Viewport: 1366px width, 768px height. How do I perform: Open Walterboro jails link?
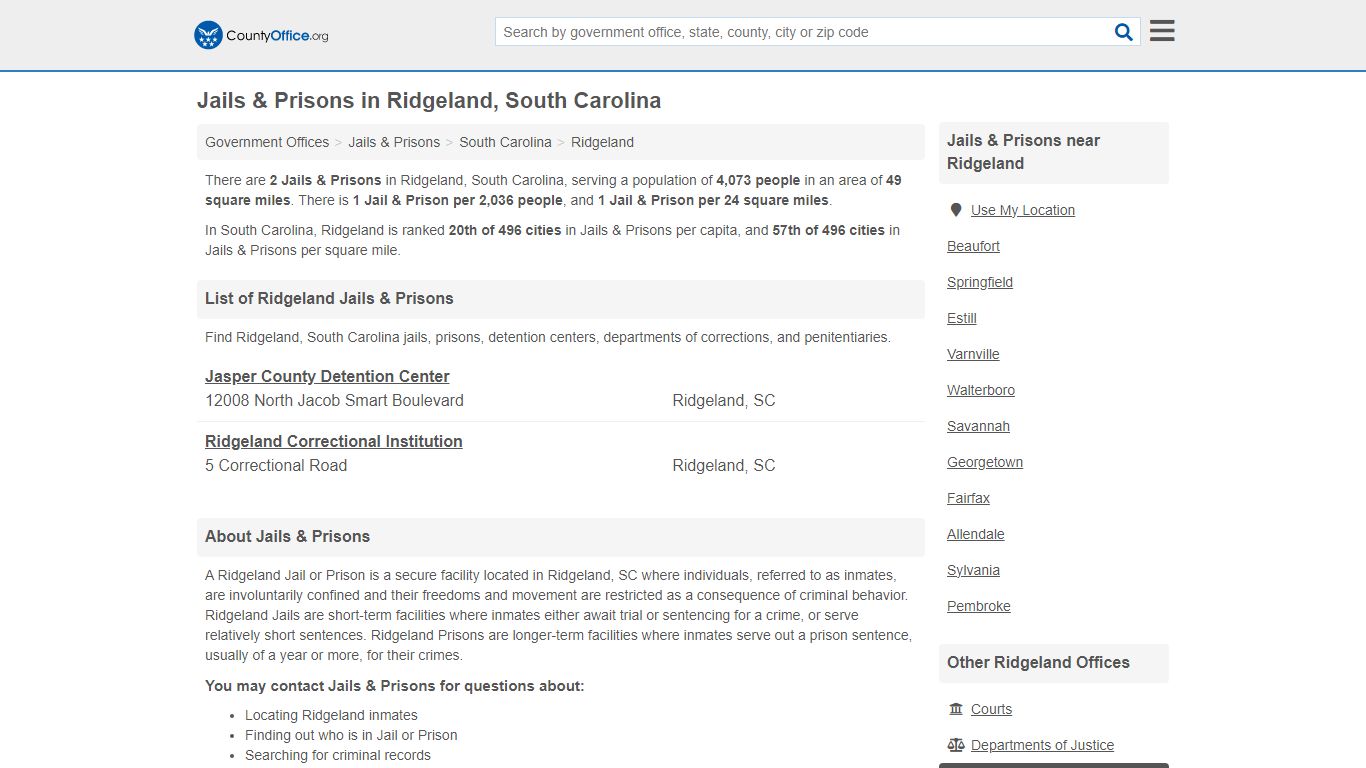click(x=981, y=390)
